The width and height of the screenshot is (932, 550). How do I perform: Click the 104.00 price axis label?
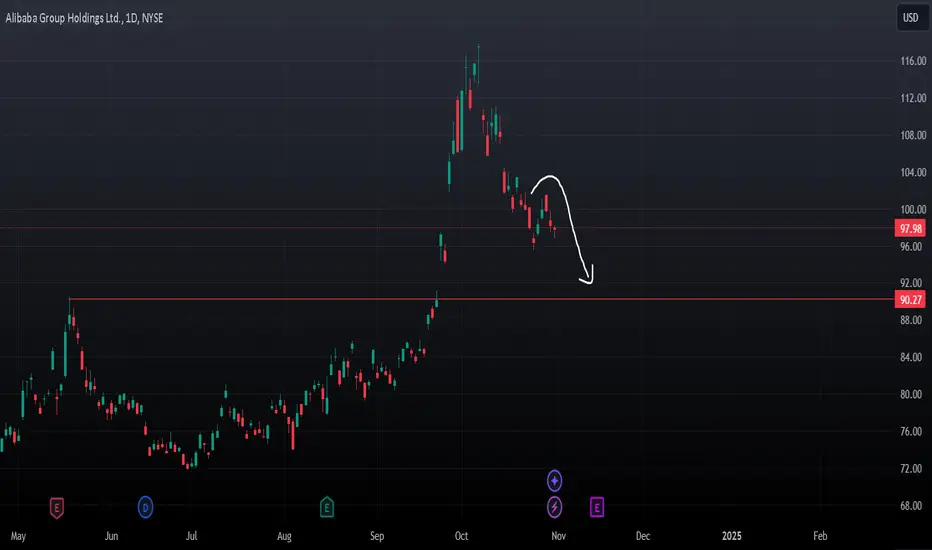[913, 172]
